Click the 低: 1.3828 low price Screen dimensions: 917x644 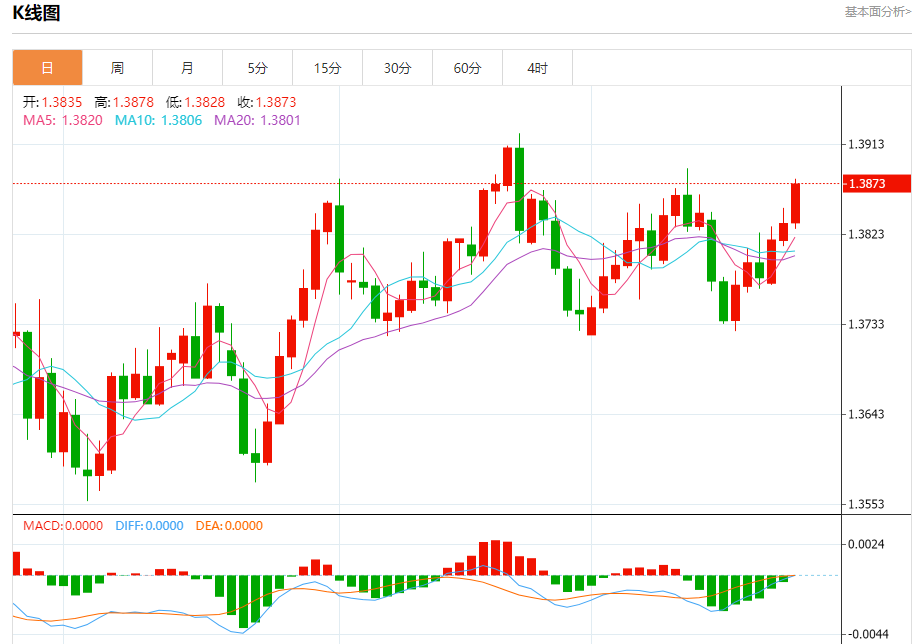[x=195, y=102]
